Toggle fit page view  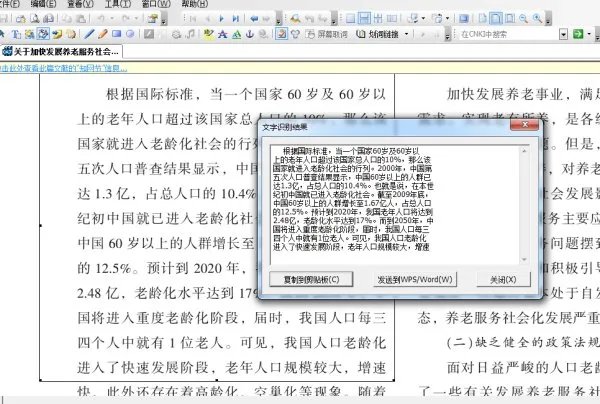tap(510, 18)
